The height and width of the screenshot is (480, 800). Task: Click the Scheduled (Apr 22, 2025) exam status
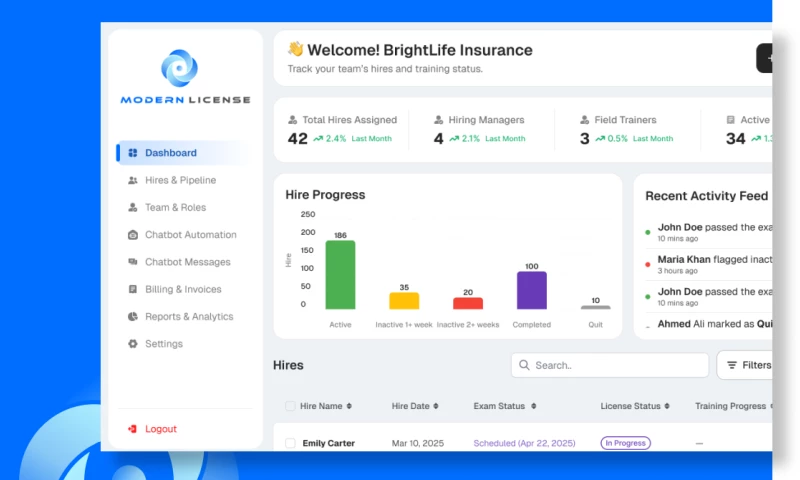[524, 443]
